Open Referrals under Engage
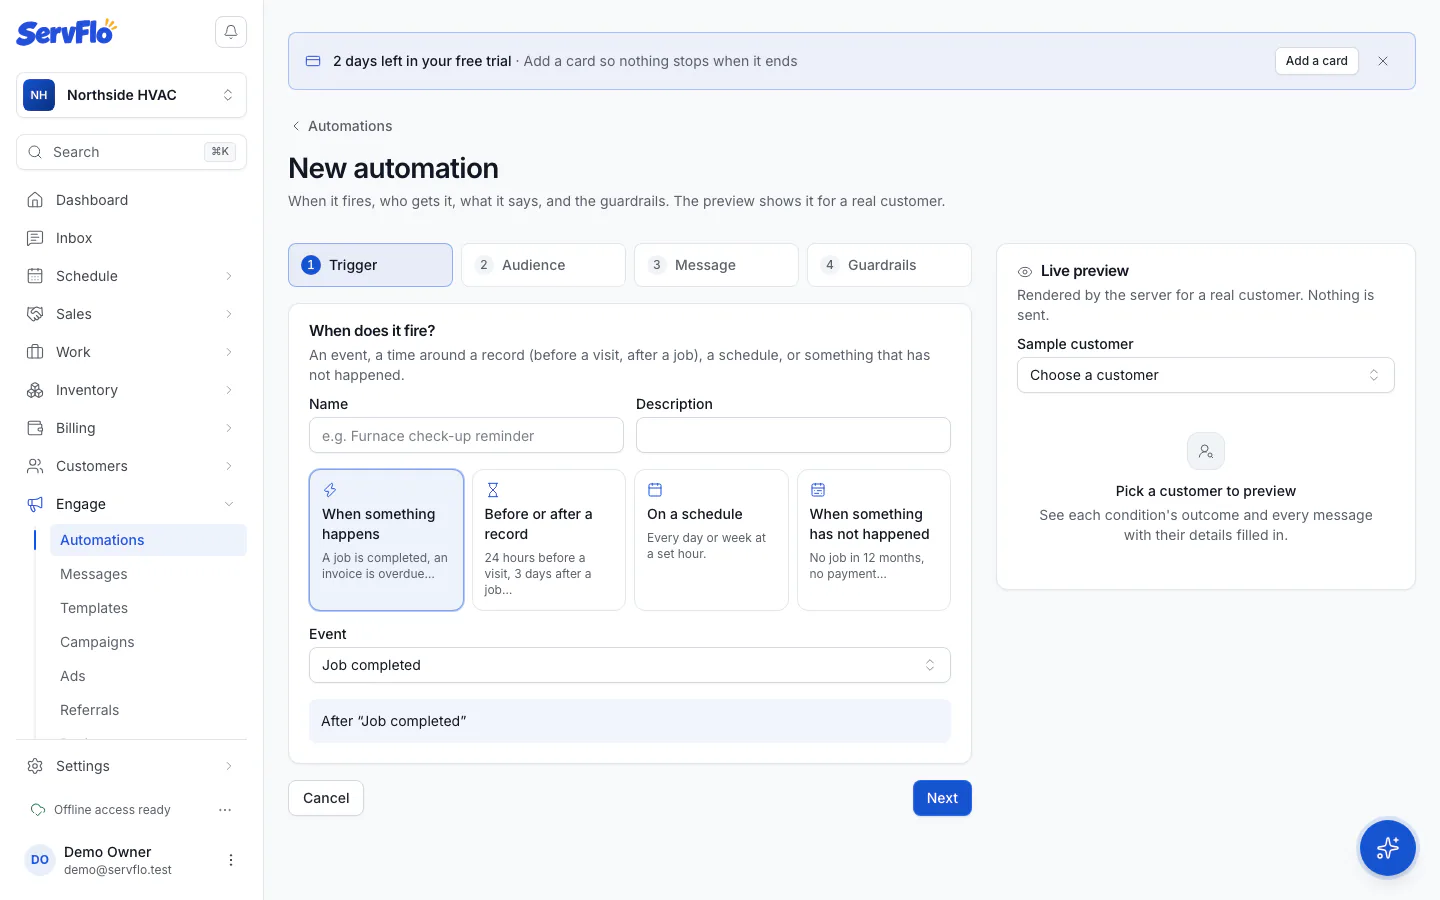The image size is (1440, 900). (148, 710)
